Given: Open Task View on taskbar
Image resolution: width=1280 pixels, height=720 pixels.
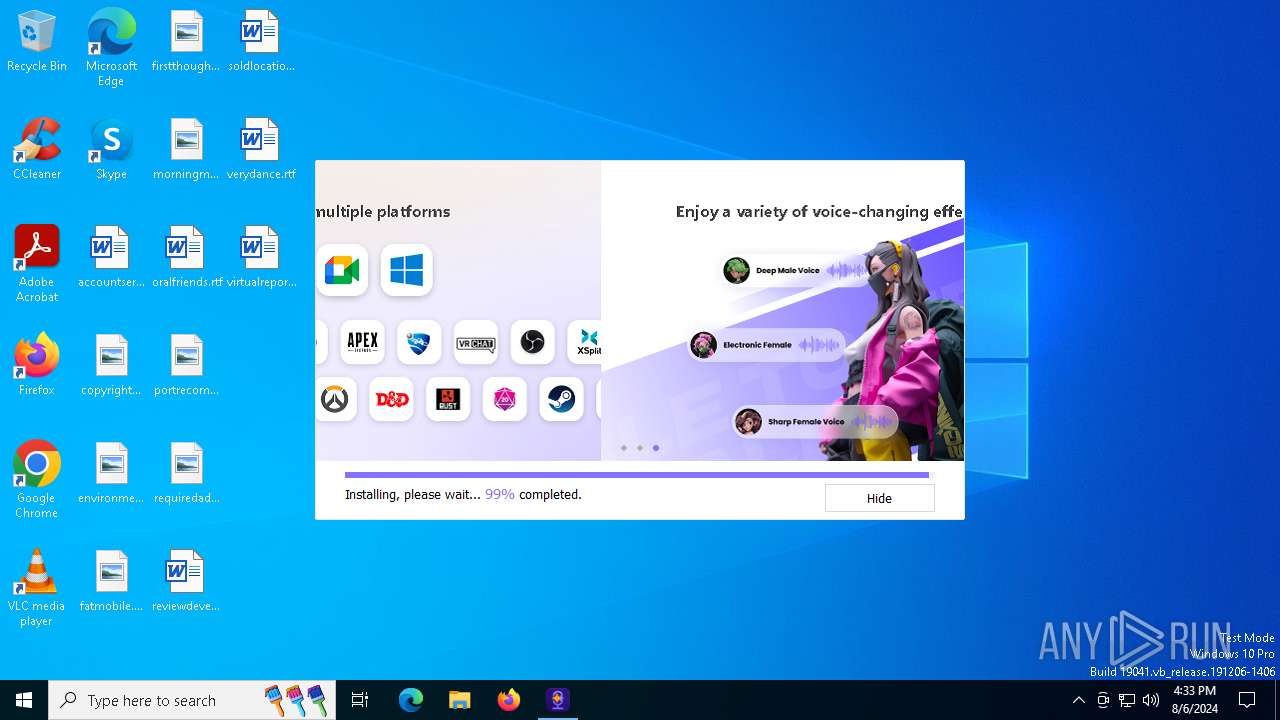Looking at the screenshot, I should click(x=360, y=700).
